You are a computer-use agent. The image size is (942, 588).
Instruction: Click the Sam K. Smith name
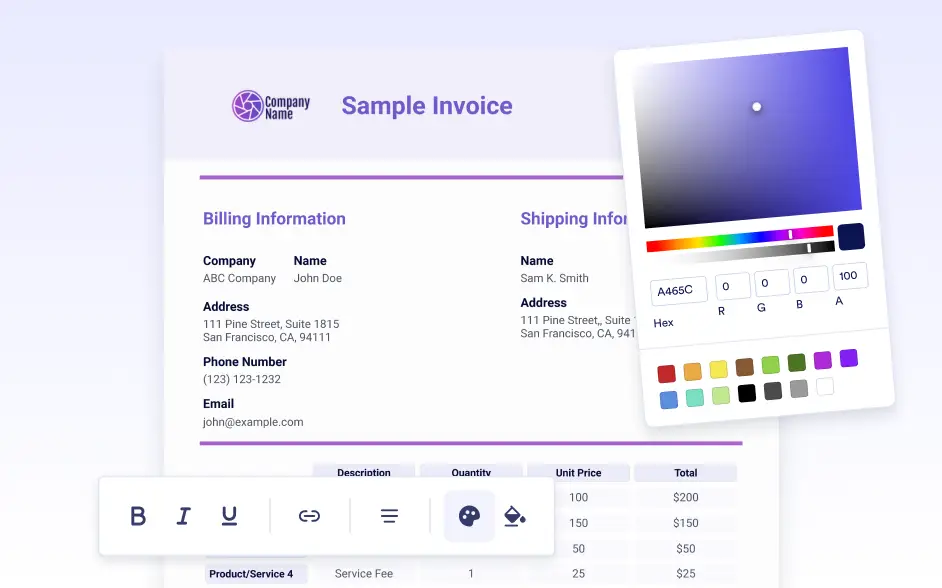click(x=555, y=278)
